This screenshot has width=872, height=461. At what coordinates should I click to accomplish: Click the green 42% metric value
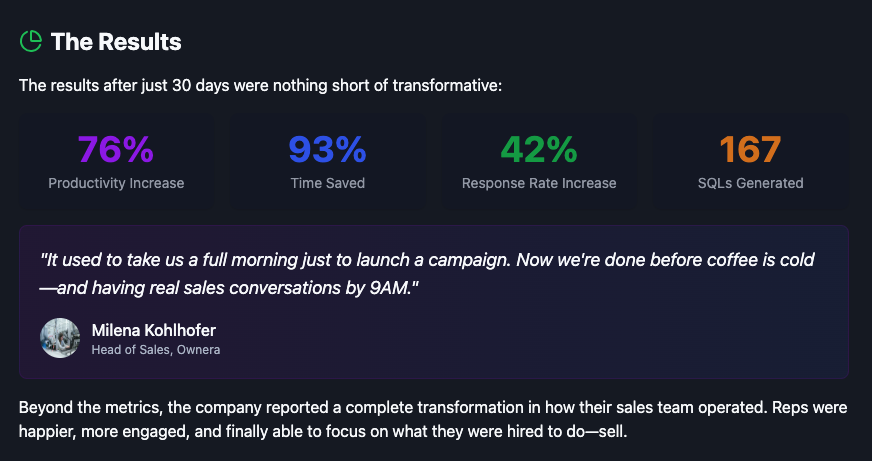coord(539,149)
